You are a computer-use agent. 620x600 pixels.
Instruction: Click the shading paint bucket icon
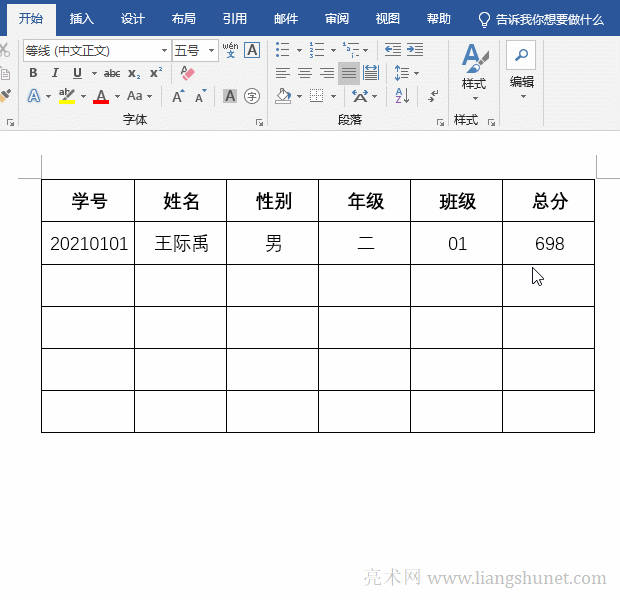point(283,96)
